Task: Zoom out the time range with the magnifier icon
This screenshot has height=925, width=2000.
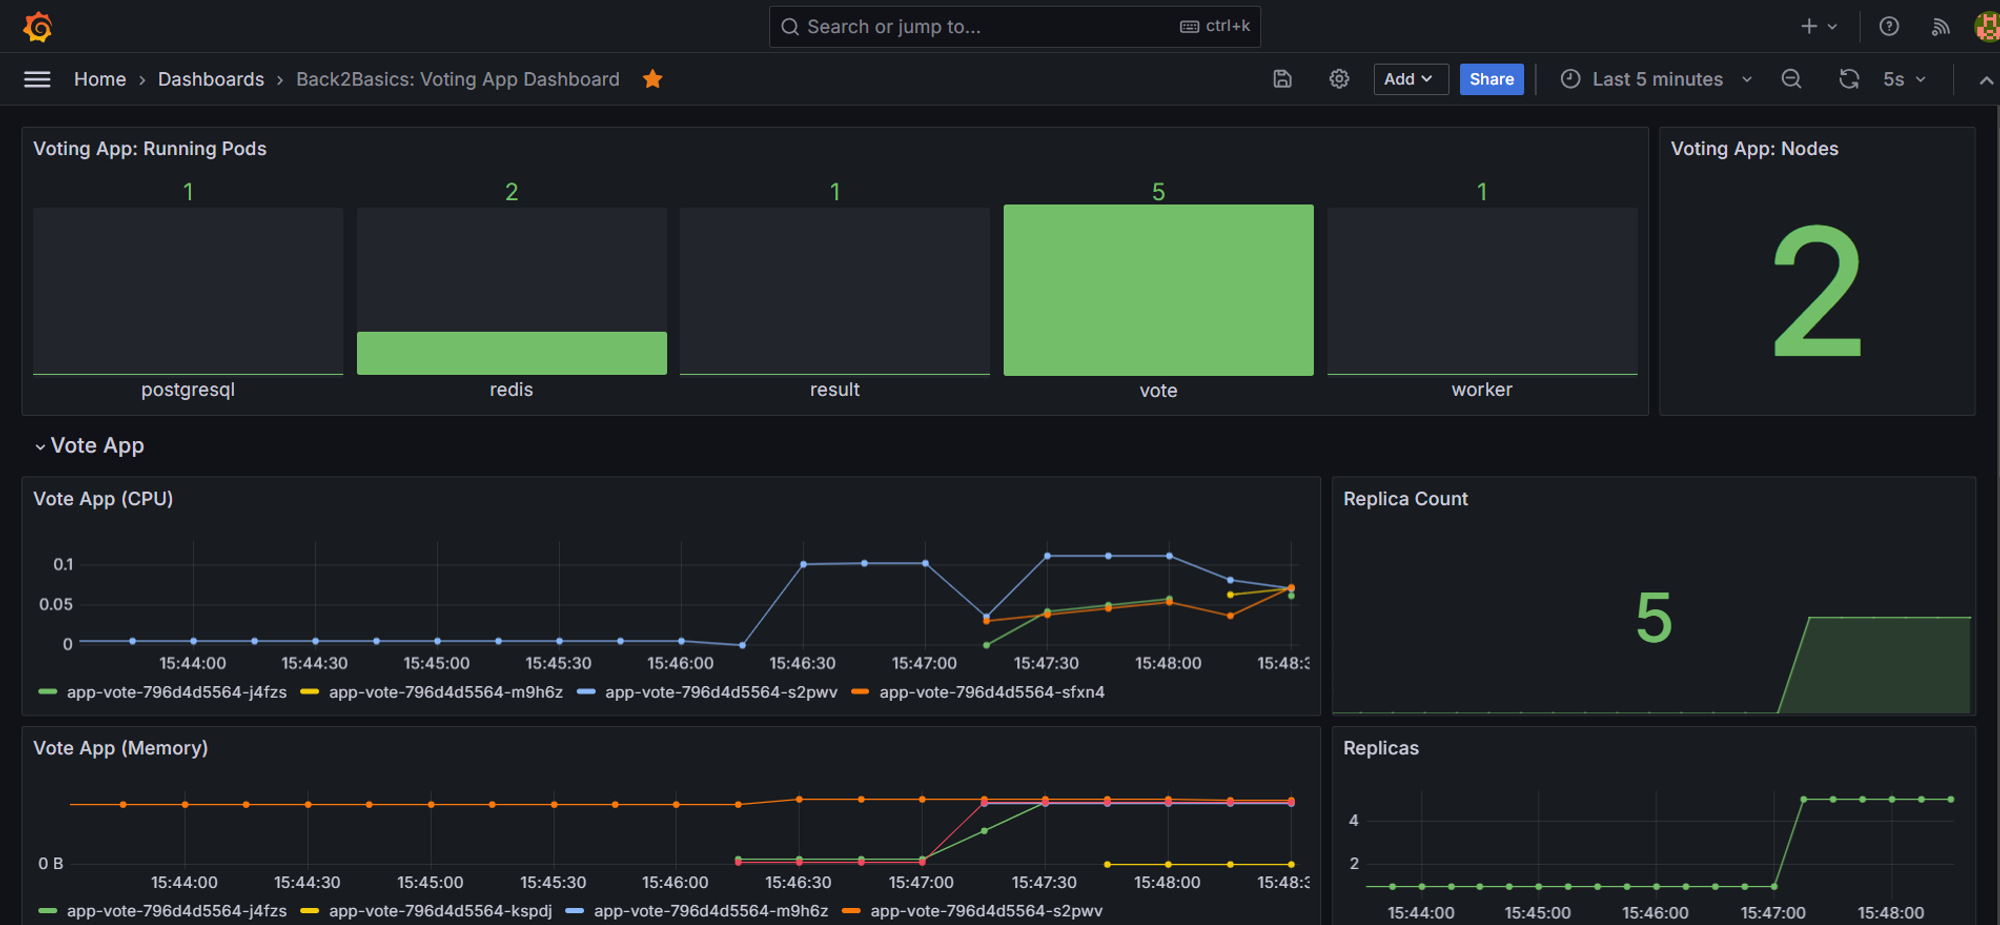Action: (1791, 79)
